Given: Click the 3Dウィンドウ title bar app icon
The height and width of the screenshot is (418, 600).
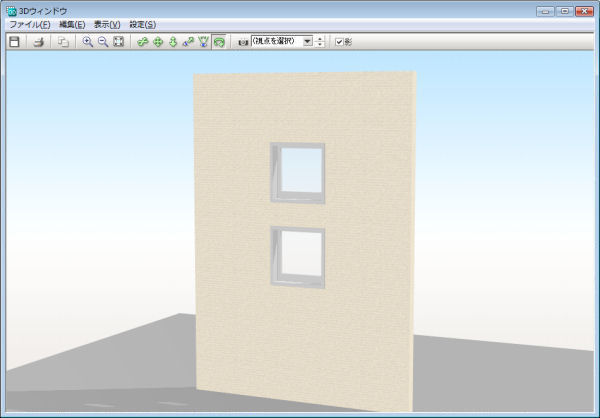Looking at the screenshot, I should [11, 10].
